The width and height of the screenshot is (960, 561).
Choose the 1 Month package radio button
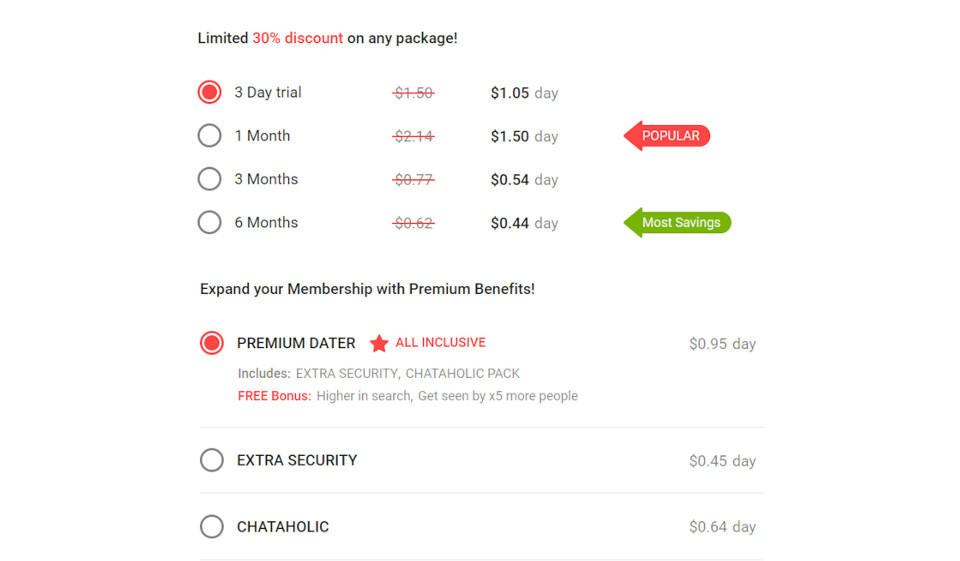point(209,135)
